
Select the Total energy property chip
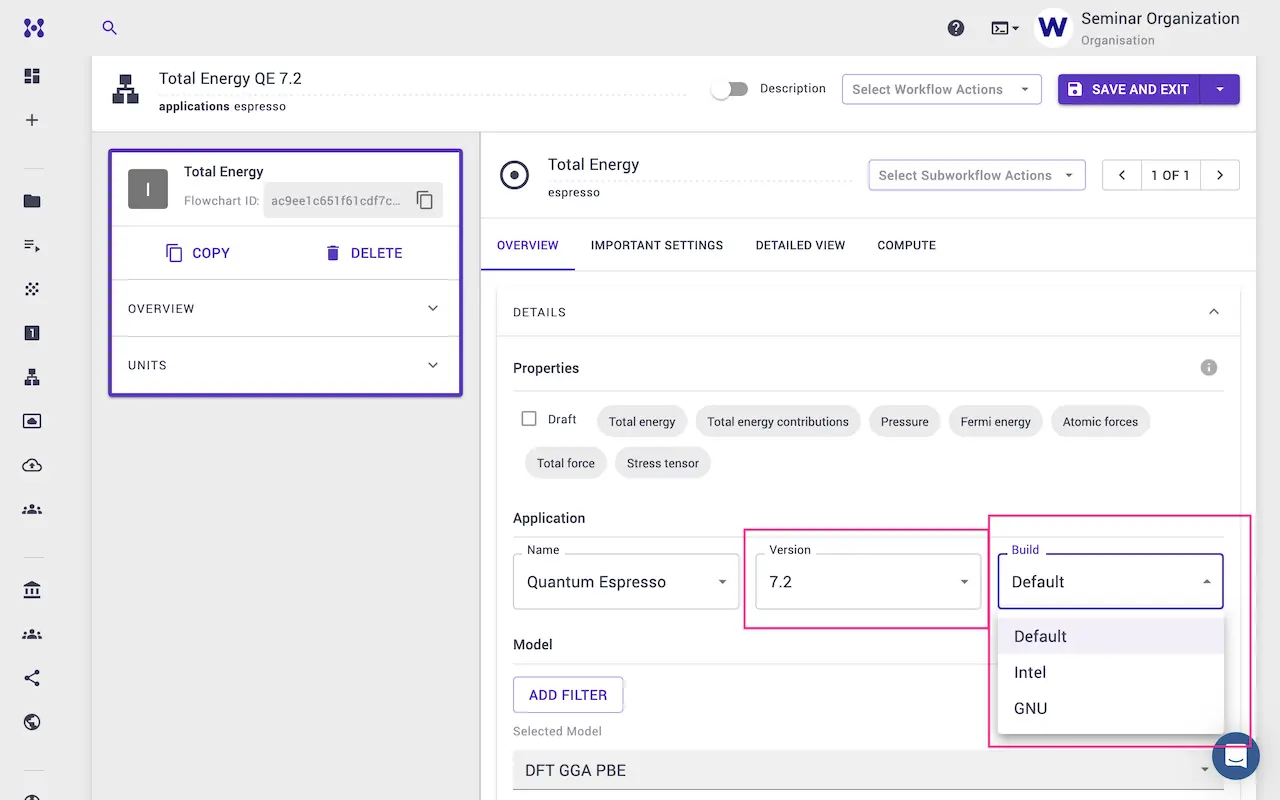point(641,421)
